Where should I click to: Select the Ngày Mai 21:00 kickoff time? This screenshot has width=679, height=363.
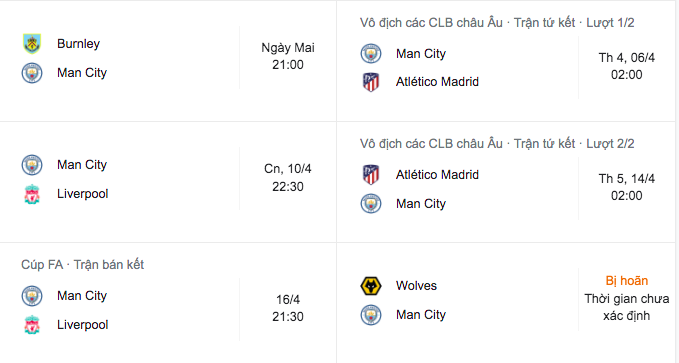pyautogui.click(x=288, y=56)
